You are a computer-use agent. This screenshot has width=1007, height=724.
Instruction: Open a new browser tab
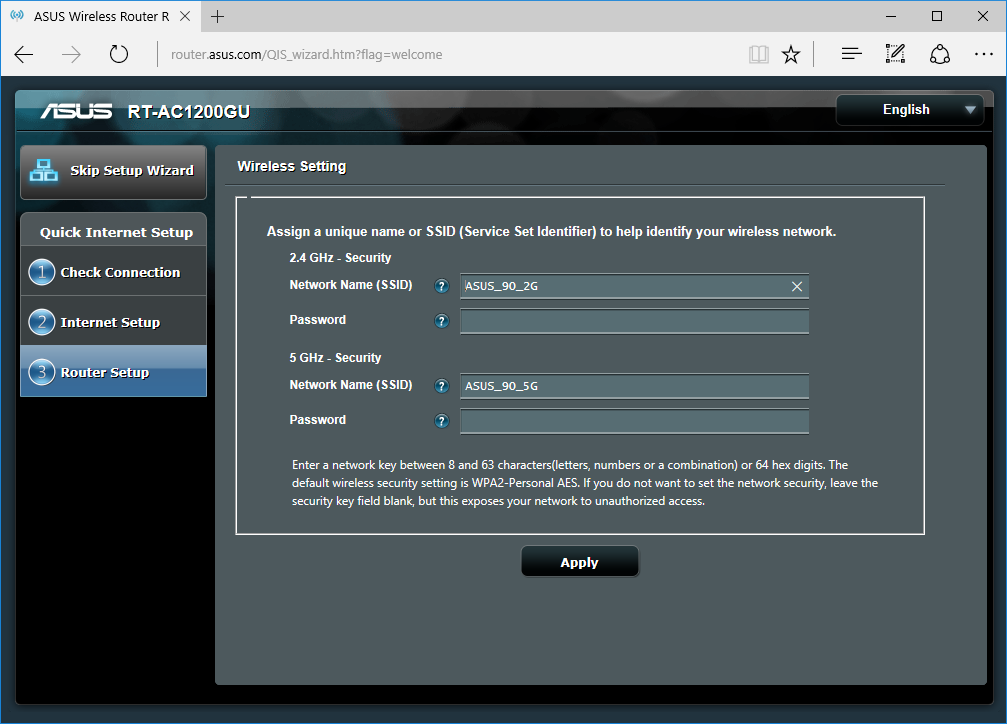click(x=218, y=17)
